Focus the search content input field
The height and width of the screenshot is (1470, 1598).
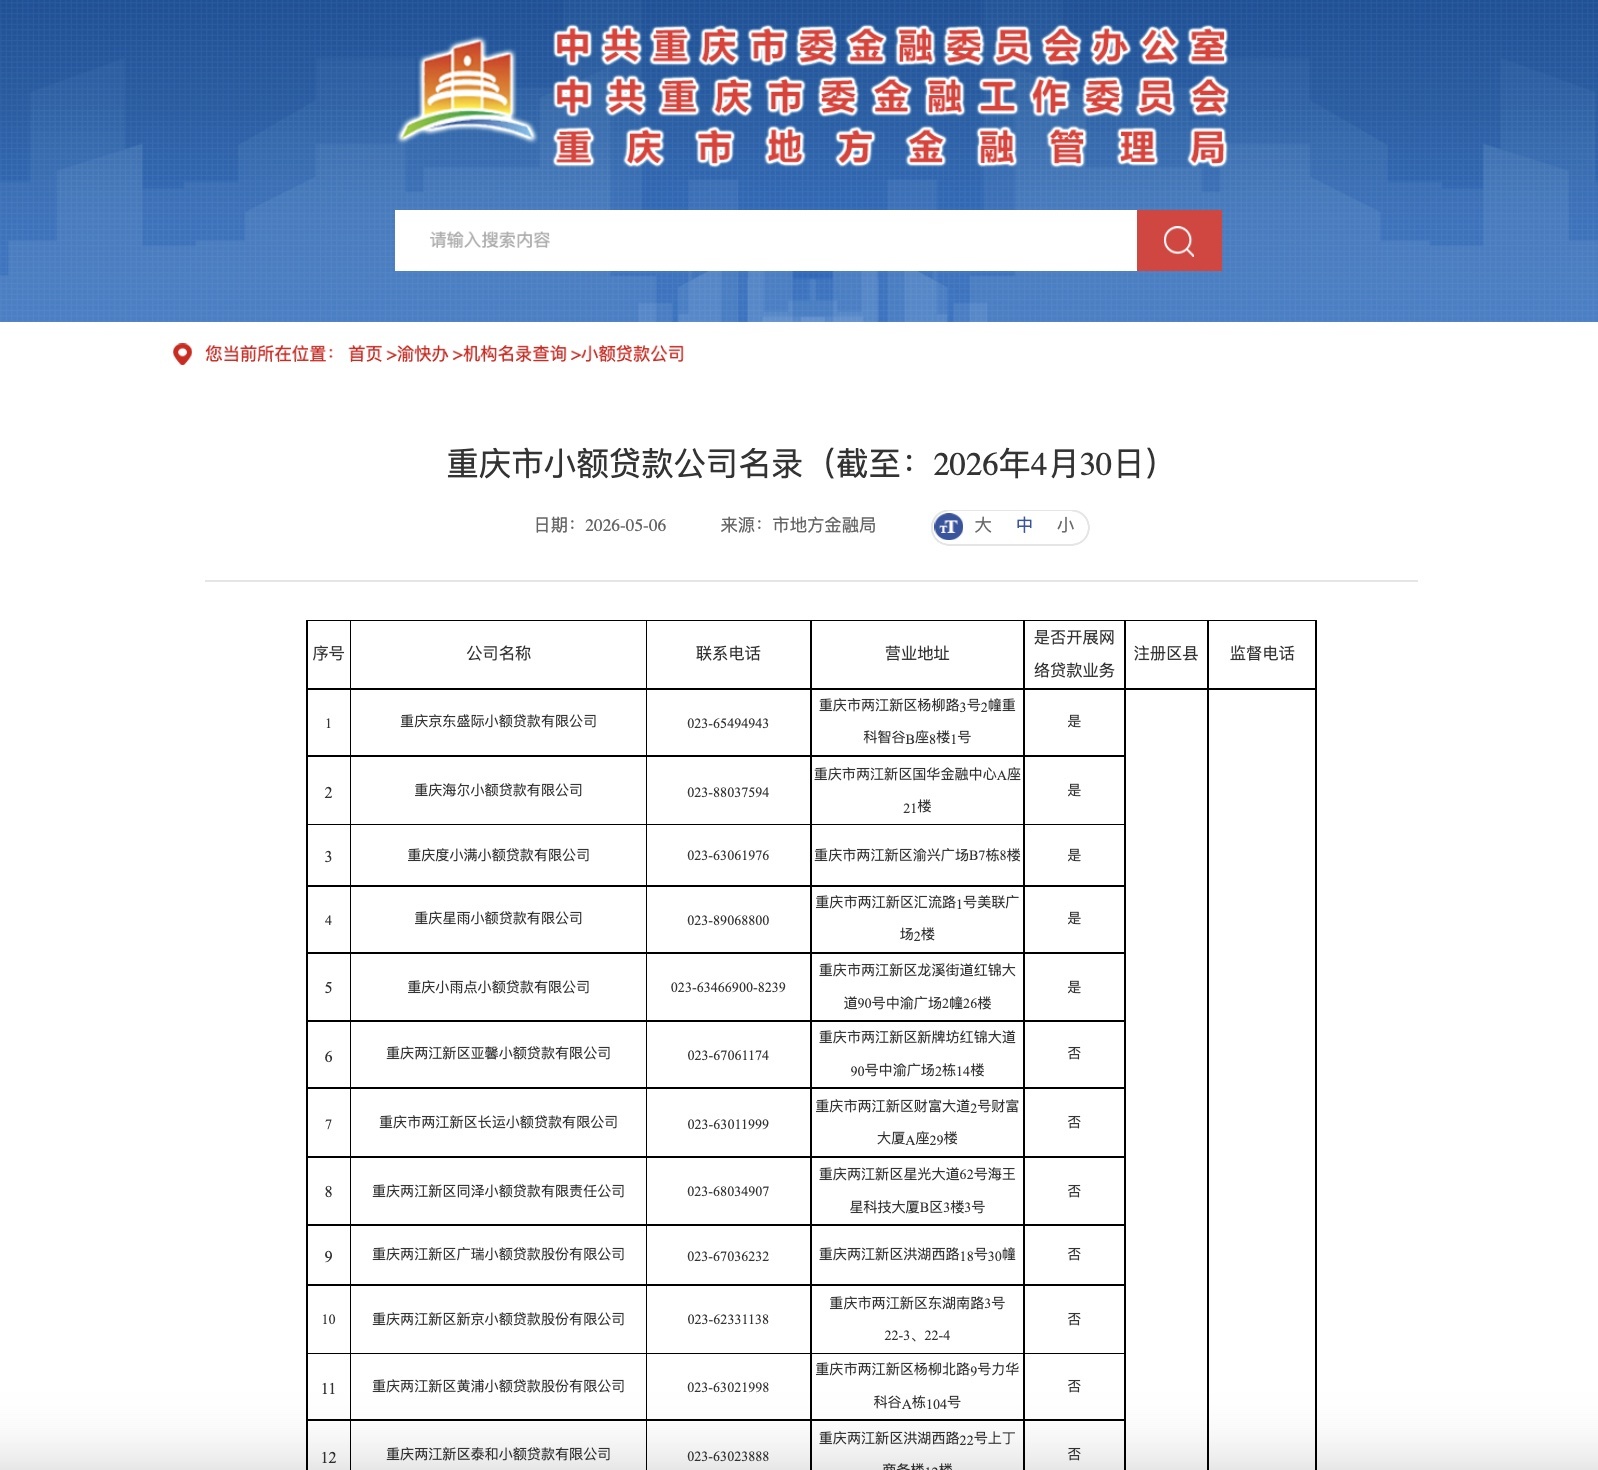[766, 240]
